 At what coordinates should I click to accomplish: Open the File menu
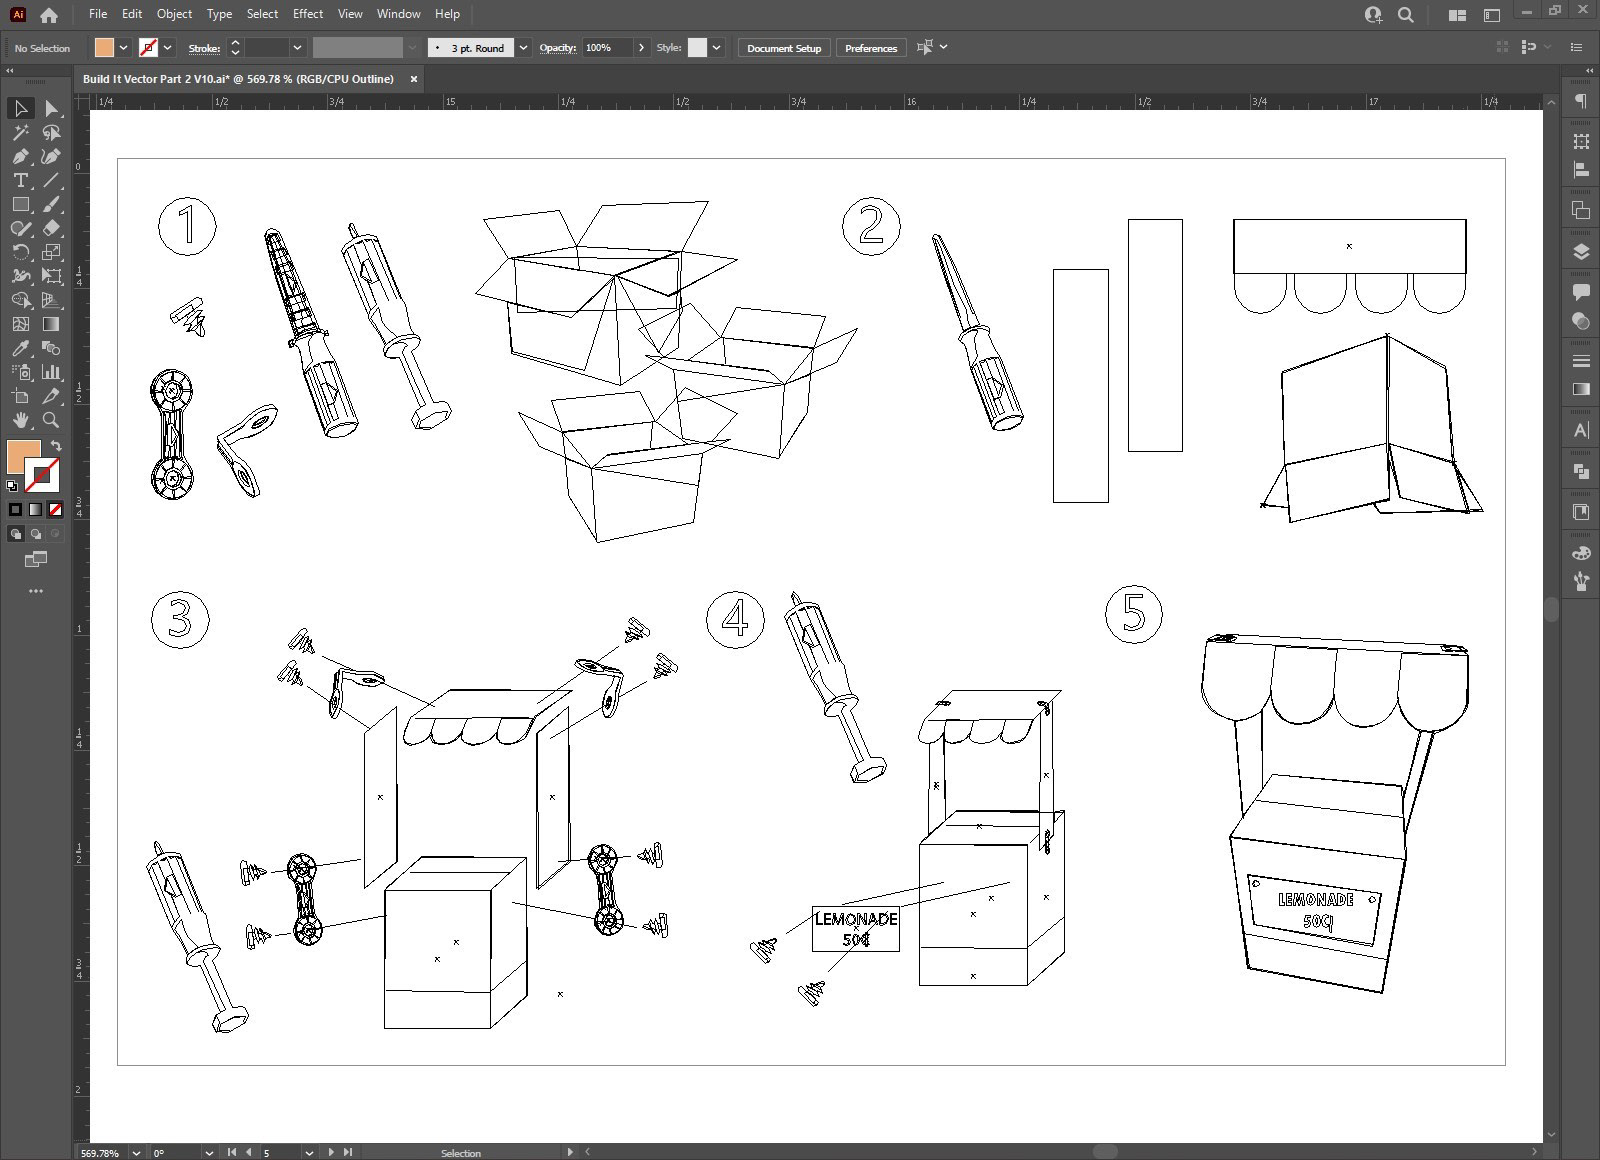coord(97,14)
